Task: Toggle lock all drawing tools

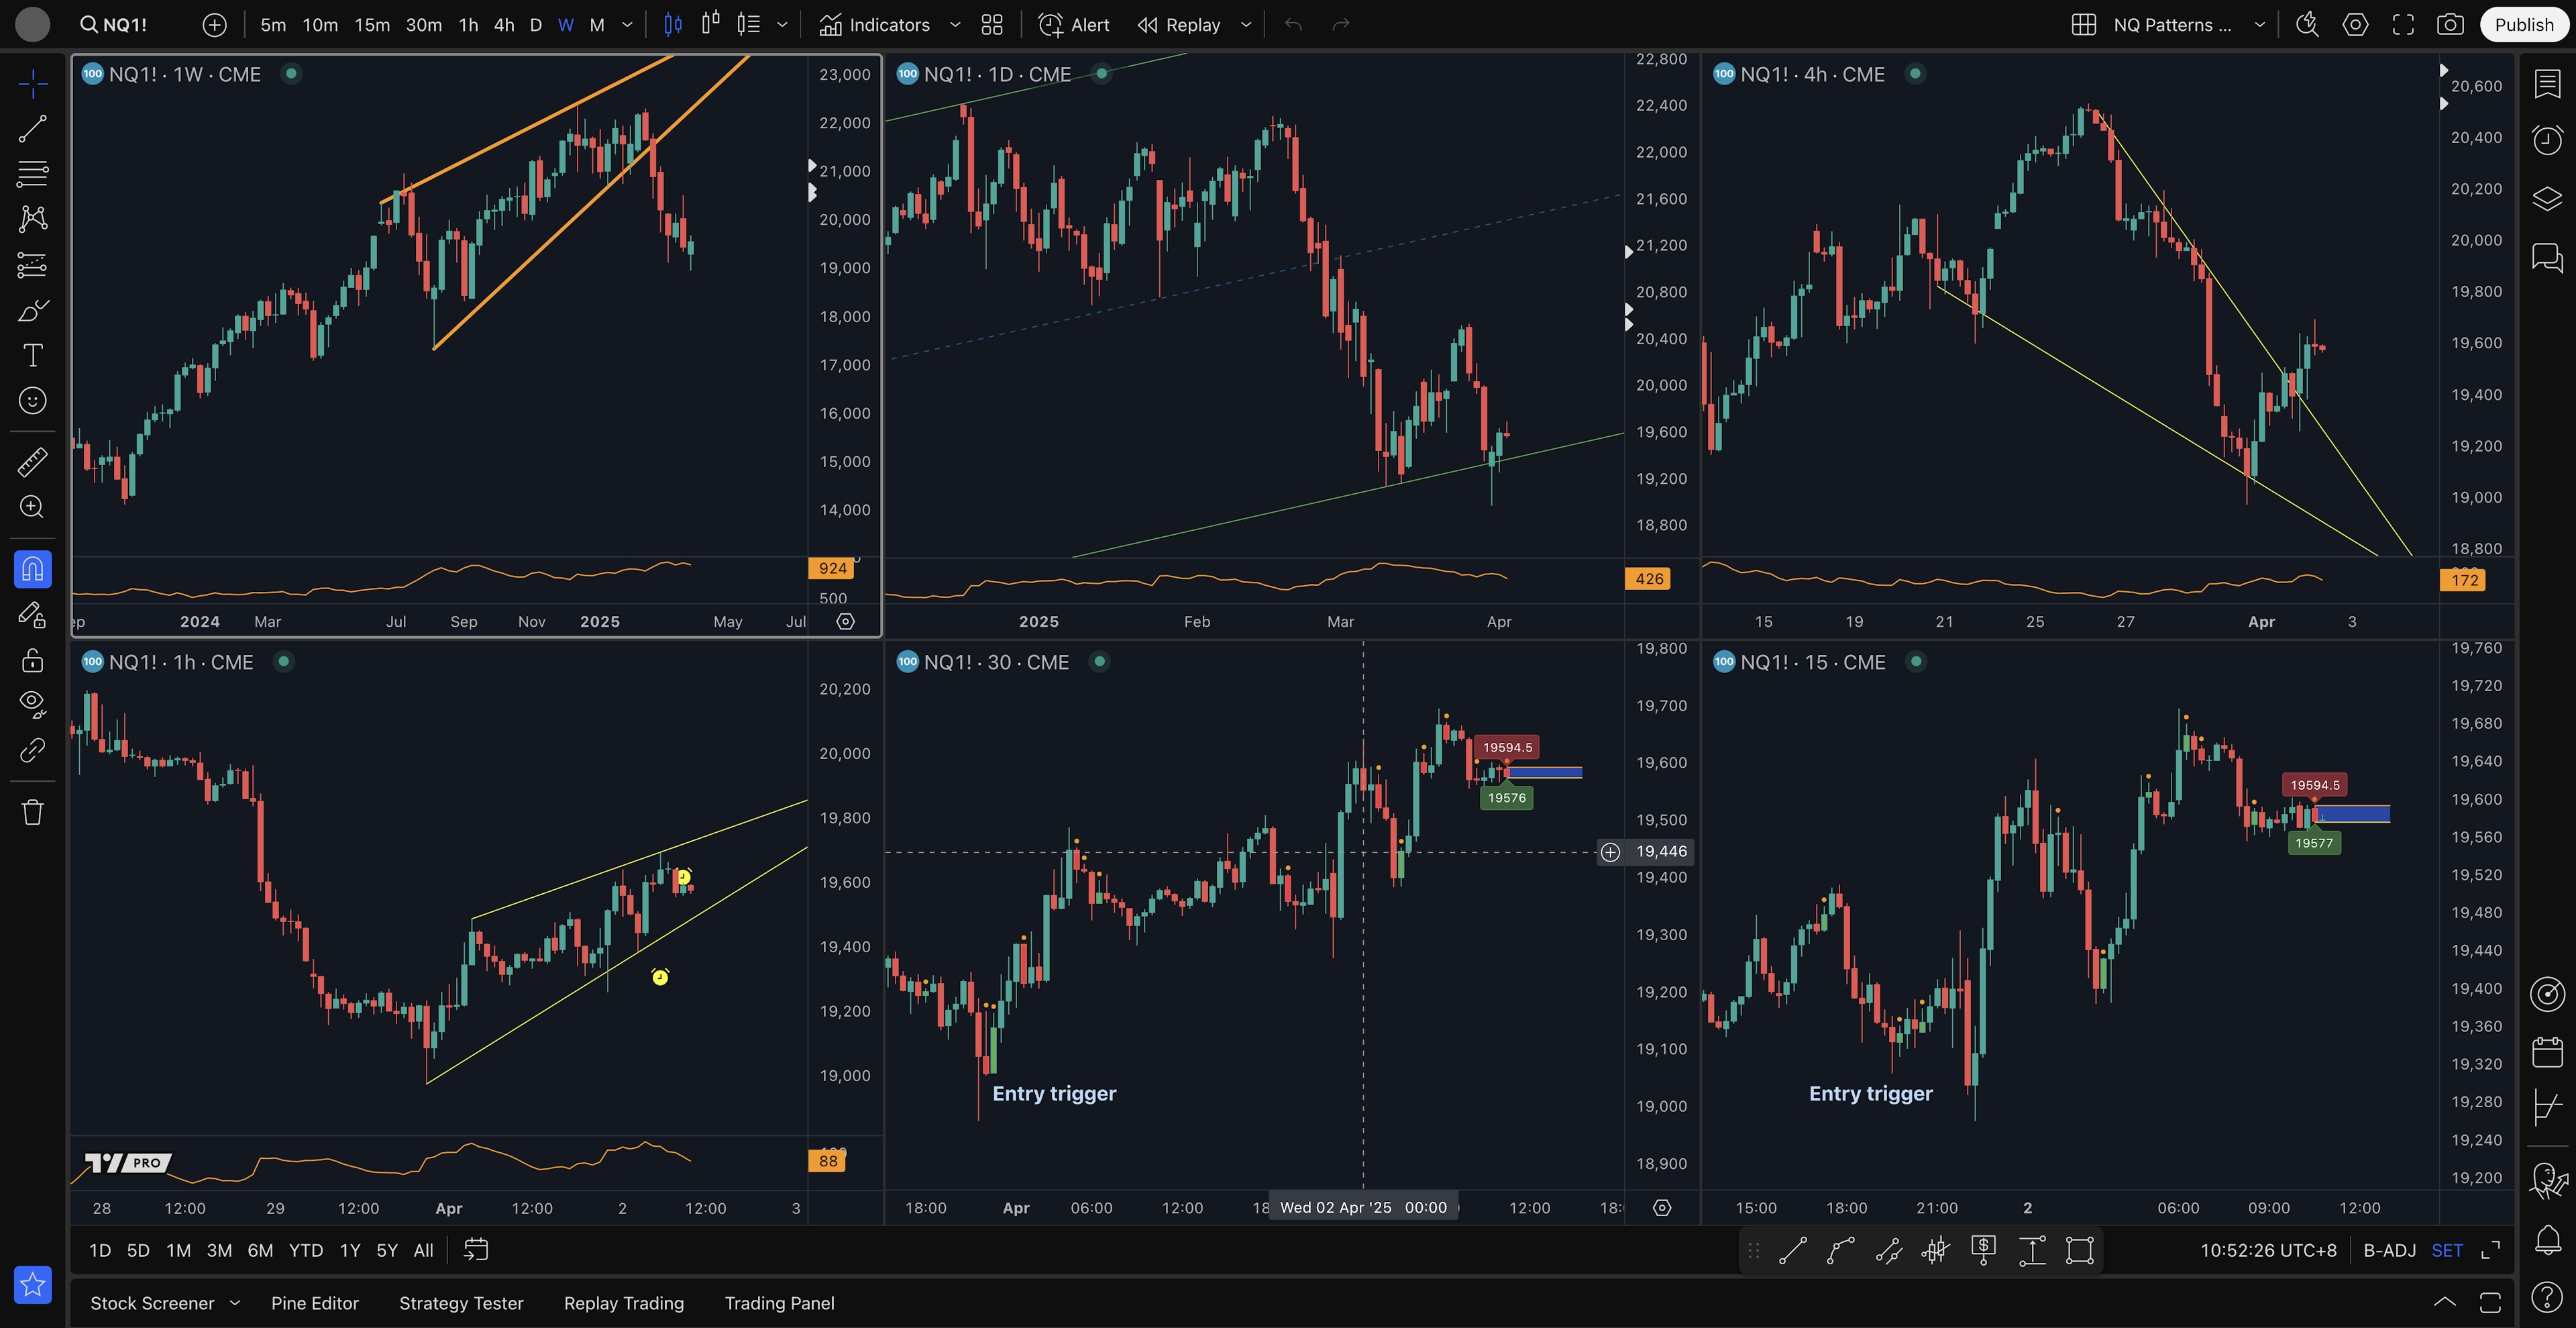Action: click(x=32, y=660)
